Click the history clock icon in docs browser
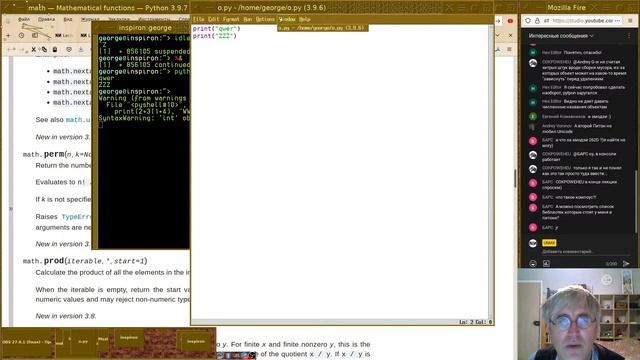Image resolution: width=640 pixels, height=360 pixels. 21,36
